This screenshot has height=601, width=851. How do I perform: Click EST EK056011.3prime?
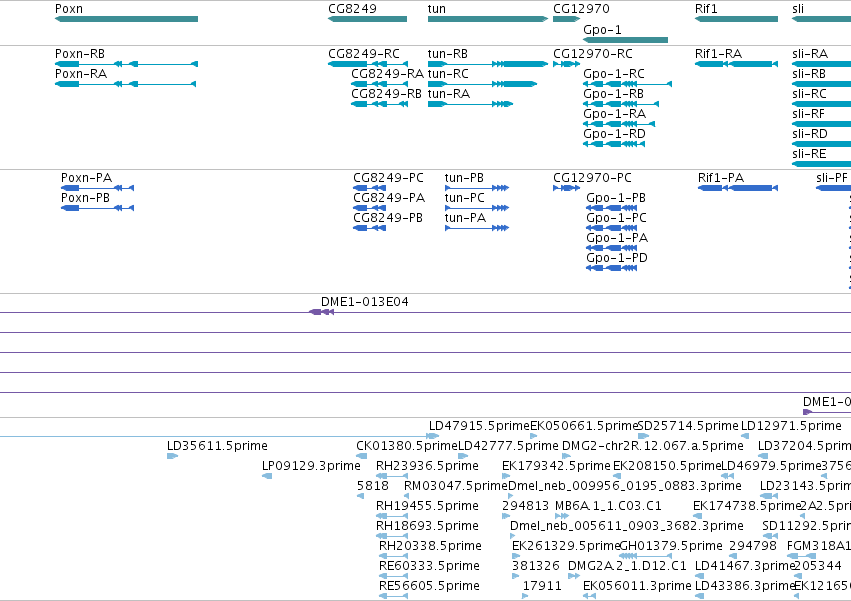(637, 586)
